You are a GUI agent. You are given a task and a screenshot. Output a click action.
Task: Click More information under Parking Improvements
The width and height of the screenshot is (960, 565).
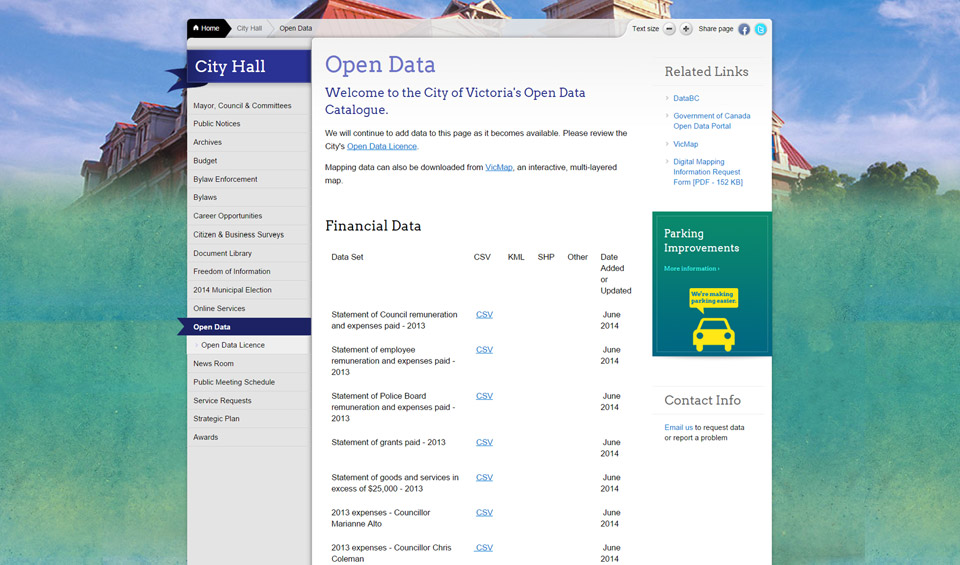pos(691,269)
